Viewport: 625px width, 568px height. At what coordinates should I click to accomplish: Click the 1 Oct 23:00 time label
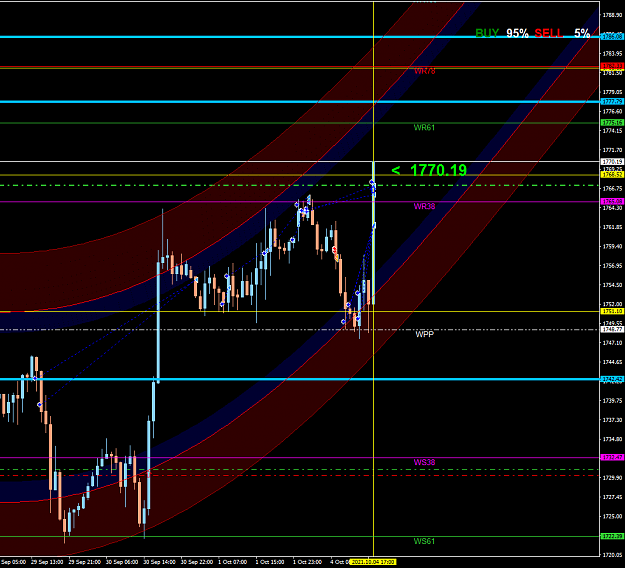tap(307, 562)
